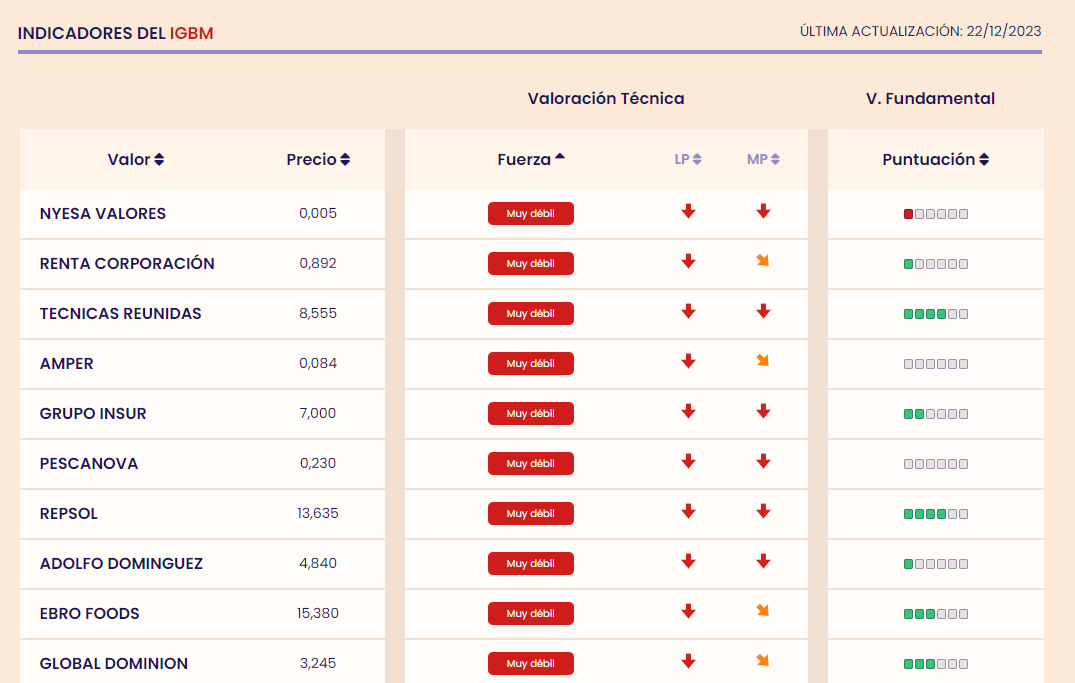
Task: Click ADOLFO DOMINGUEZ Muy débil badge
Action: click(531, 564)
